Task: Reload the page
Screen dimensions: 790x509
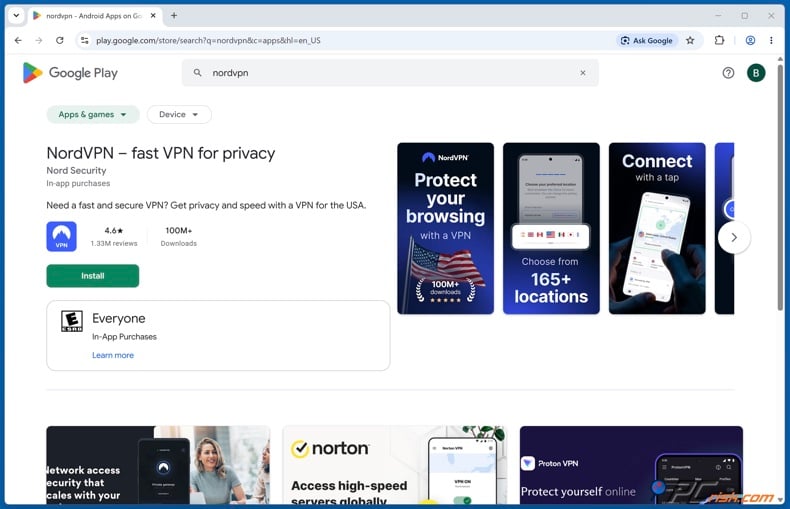Action: point(59,40)
